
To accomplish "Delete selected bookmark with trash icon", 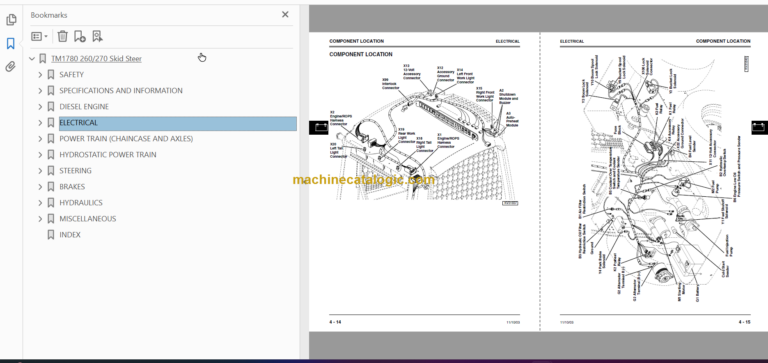I will (x=62, y=36).
